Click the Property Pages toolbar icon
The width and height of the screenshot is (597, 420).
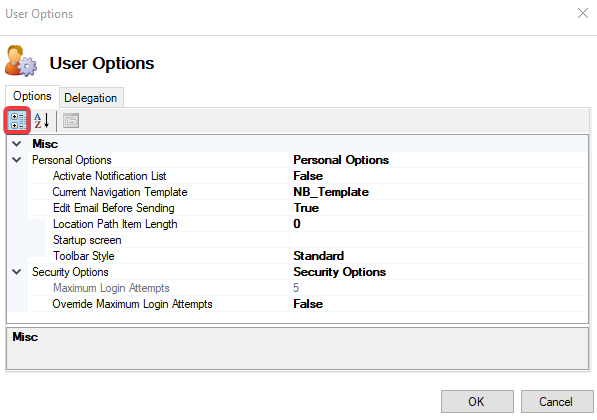(71, 121)
